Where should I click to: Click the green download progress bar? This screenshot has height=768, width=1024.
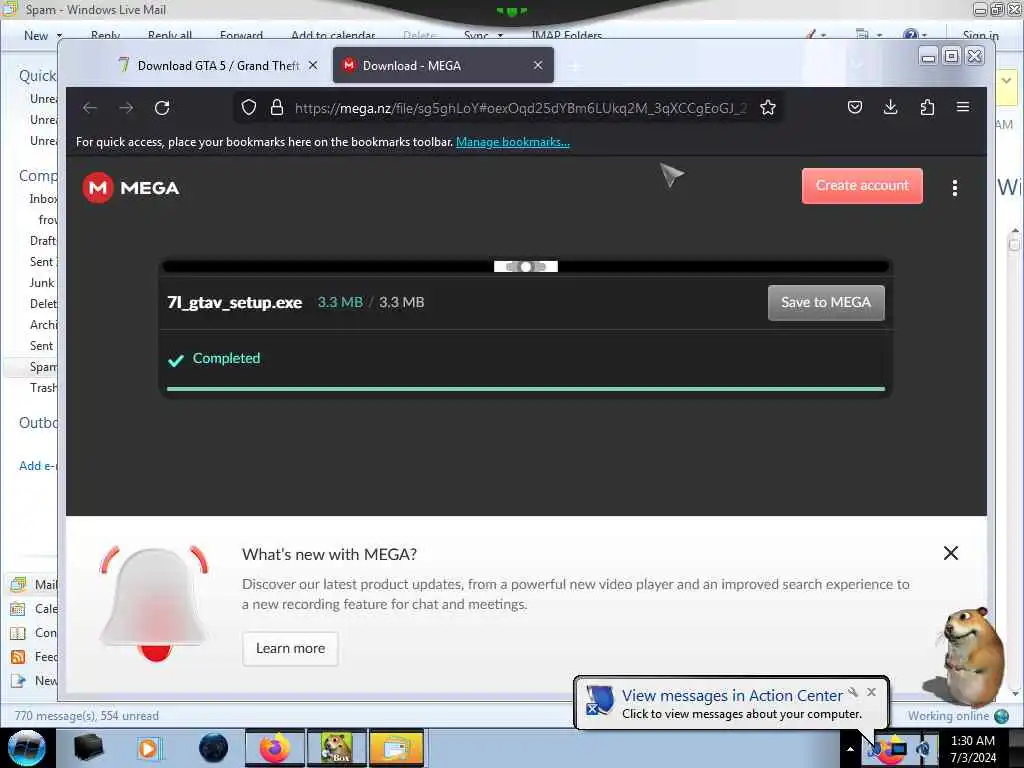(x=526, y=389)
